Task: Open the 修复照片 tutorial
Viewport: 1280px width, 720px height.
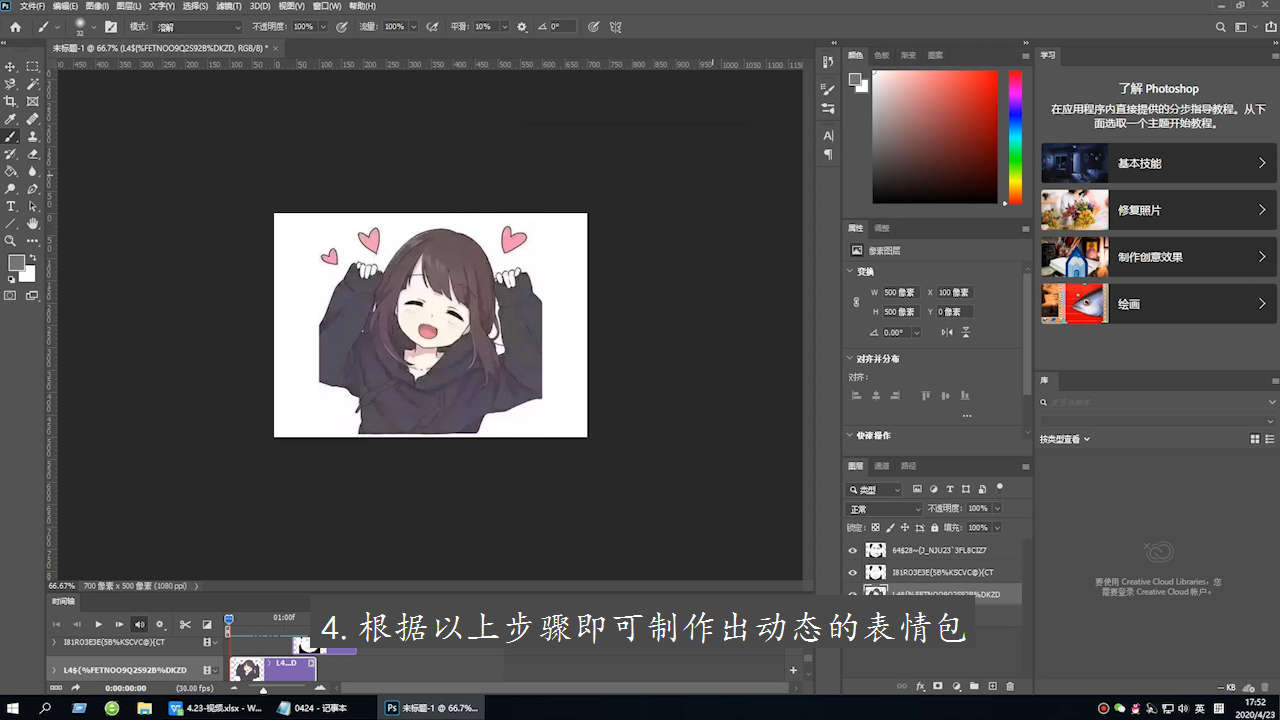Action: [1159, 210]
